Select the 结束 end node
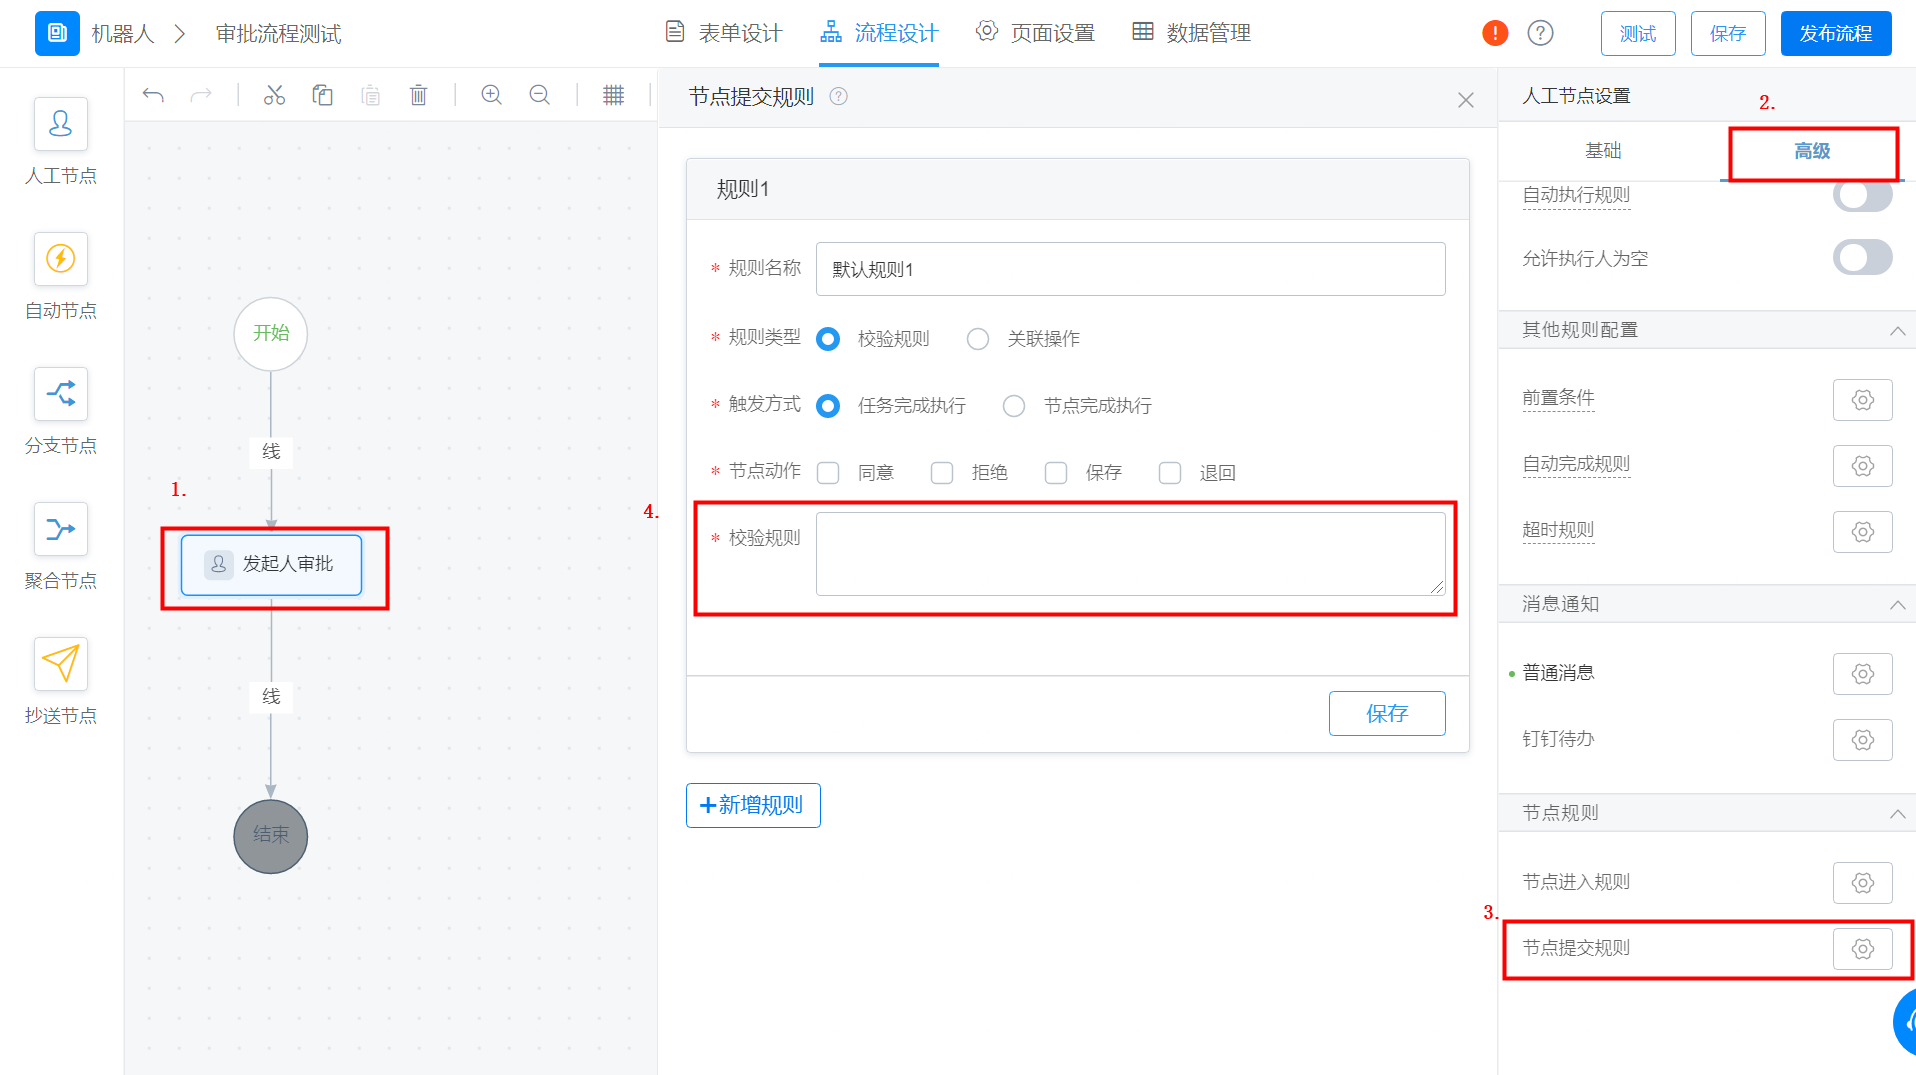This screenshot has height=1075, width=1916. click(x=270, y=836)
